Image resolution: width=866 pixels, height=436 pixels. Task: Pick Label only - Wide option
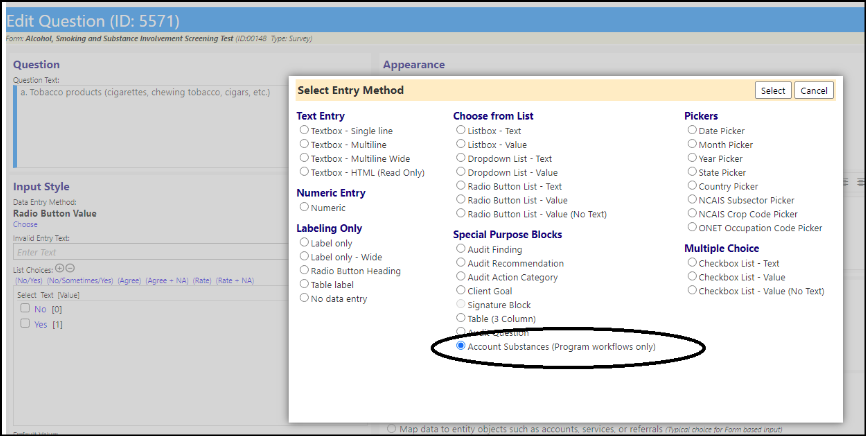click(x=304, y=256)
